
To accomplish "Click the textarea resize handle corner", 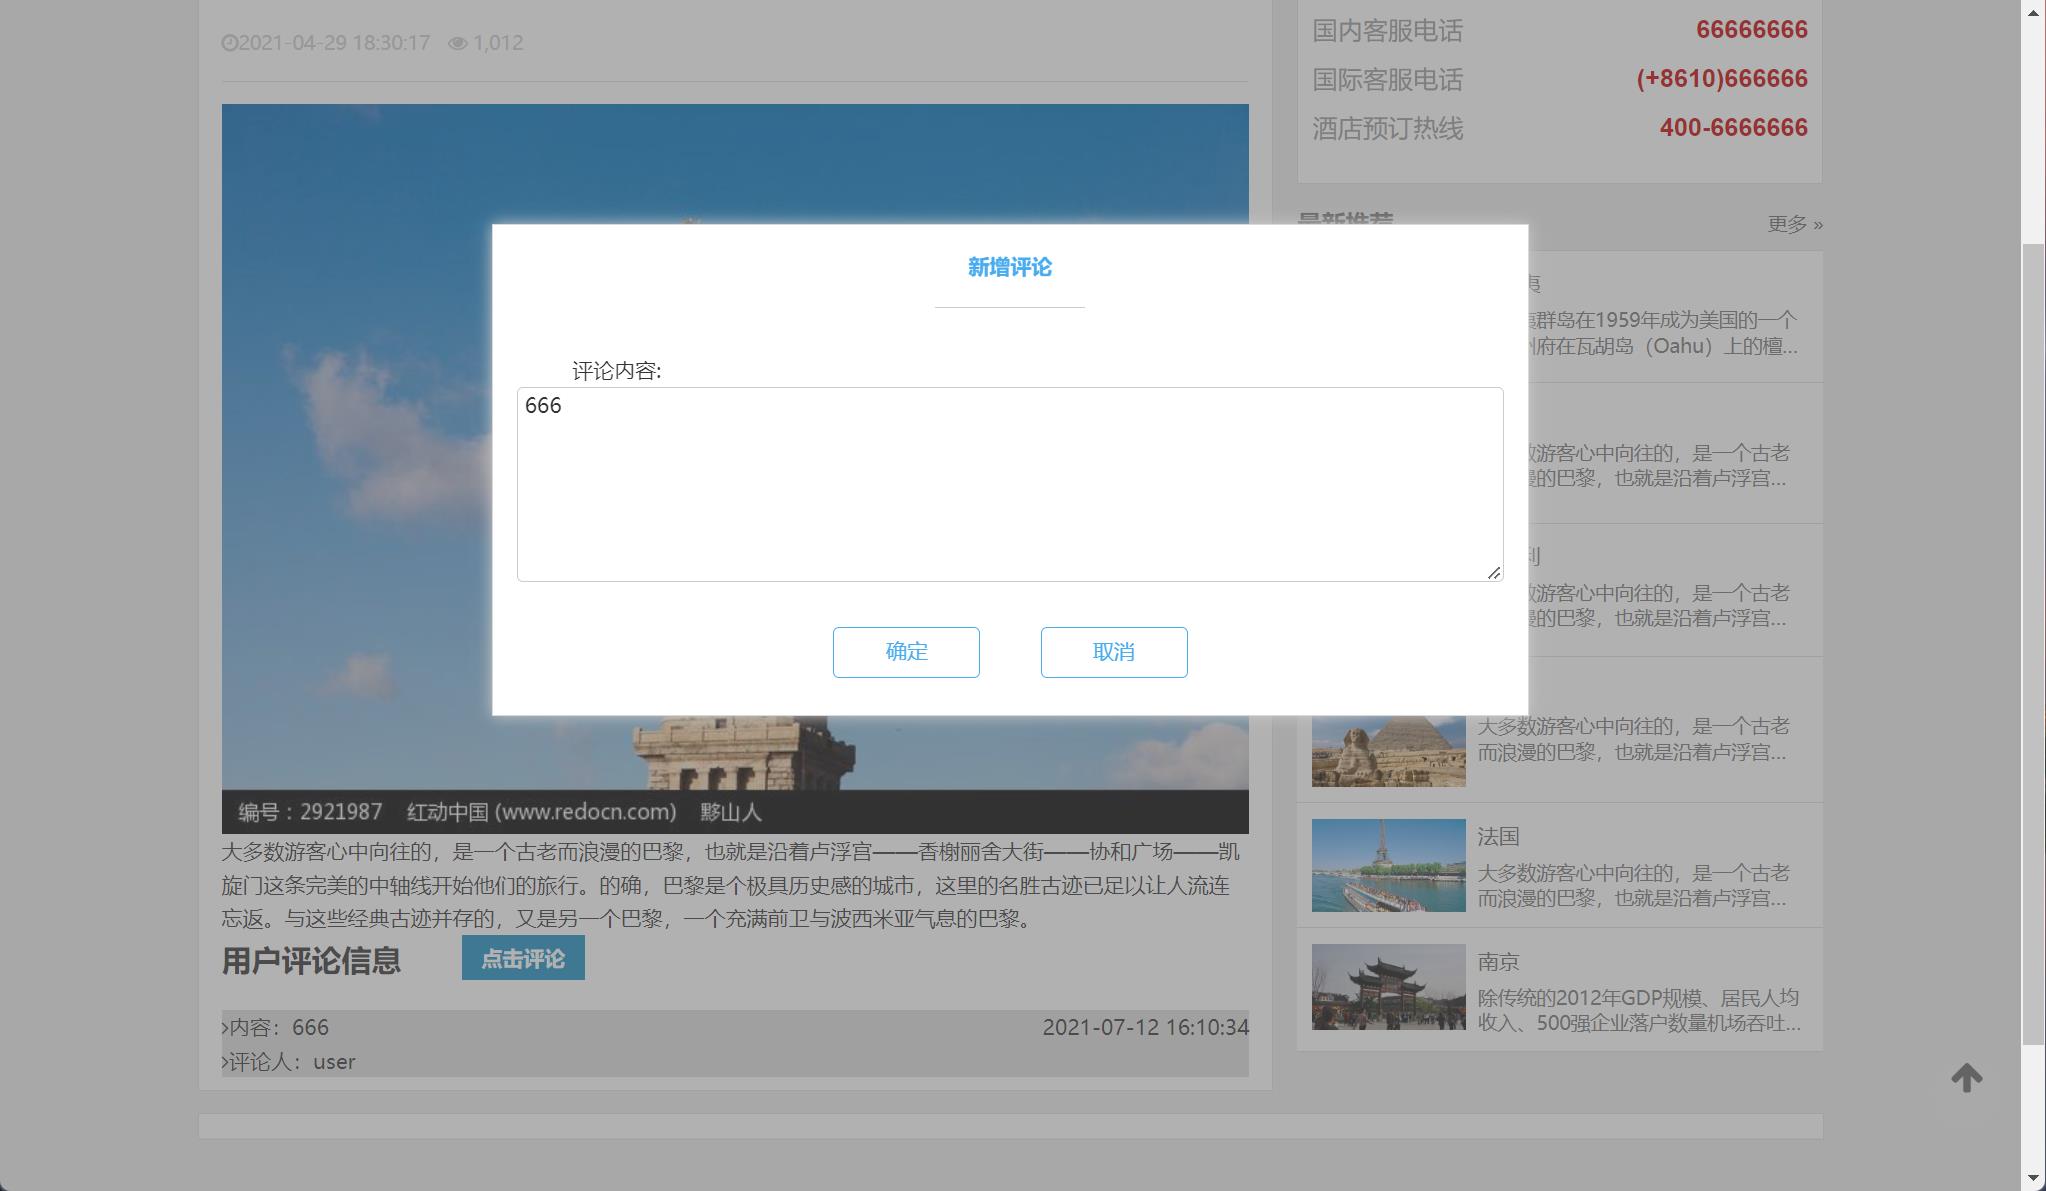I will (x=1494, y=571).
